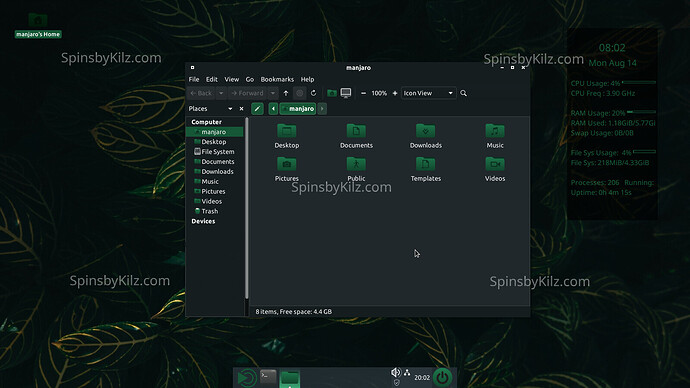
Task: Select Desktop in the Places sidebar
Action: pyautogui.click(x=214, y=142)
